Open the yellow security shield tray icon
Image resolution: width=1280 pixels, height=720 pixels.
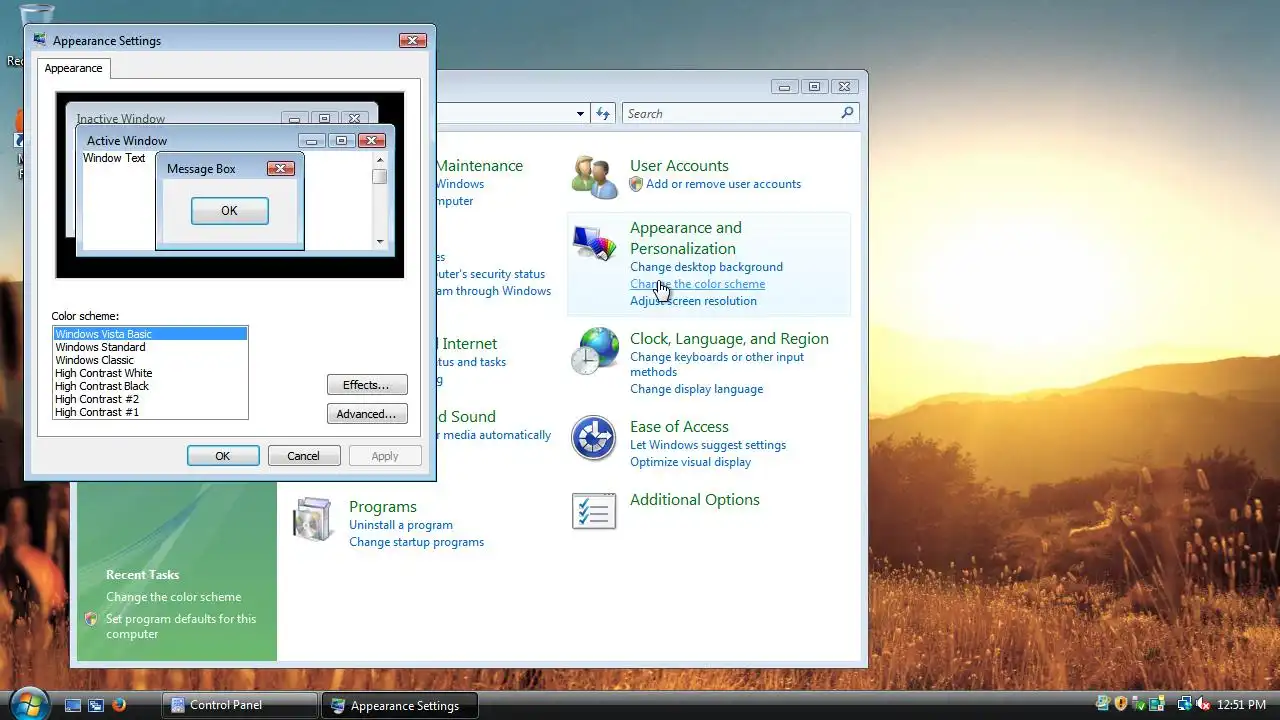pyautogui.click(x=1121, y=704)
